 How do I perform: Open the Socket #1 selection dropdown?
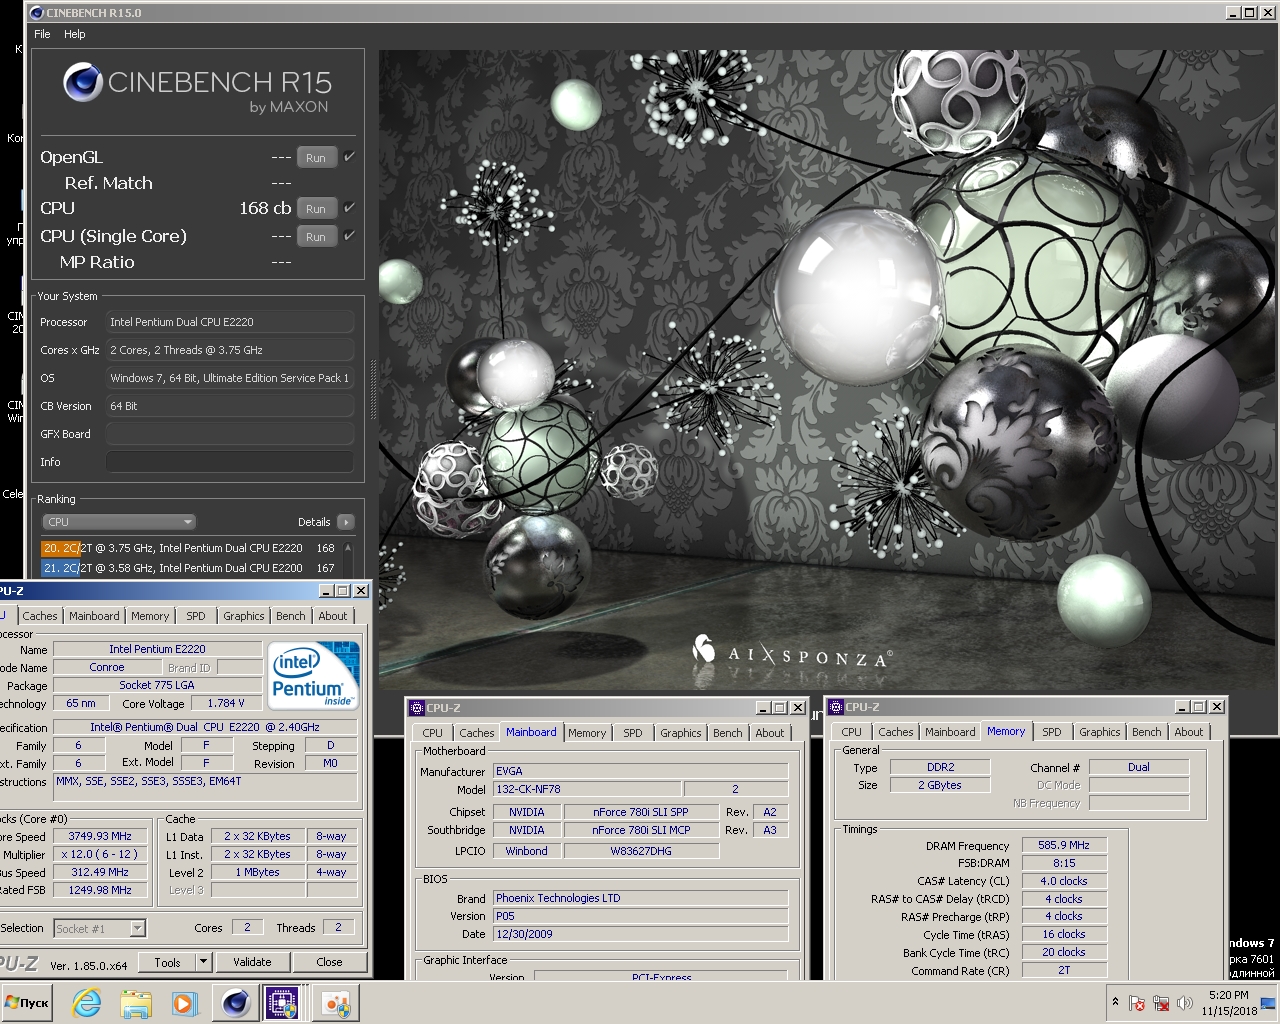tap(99, 929)
